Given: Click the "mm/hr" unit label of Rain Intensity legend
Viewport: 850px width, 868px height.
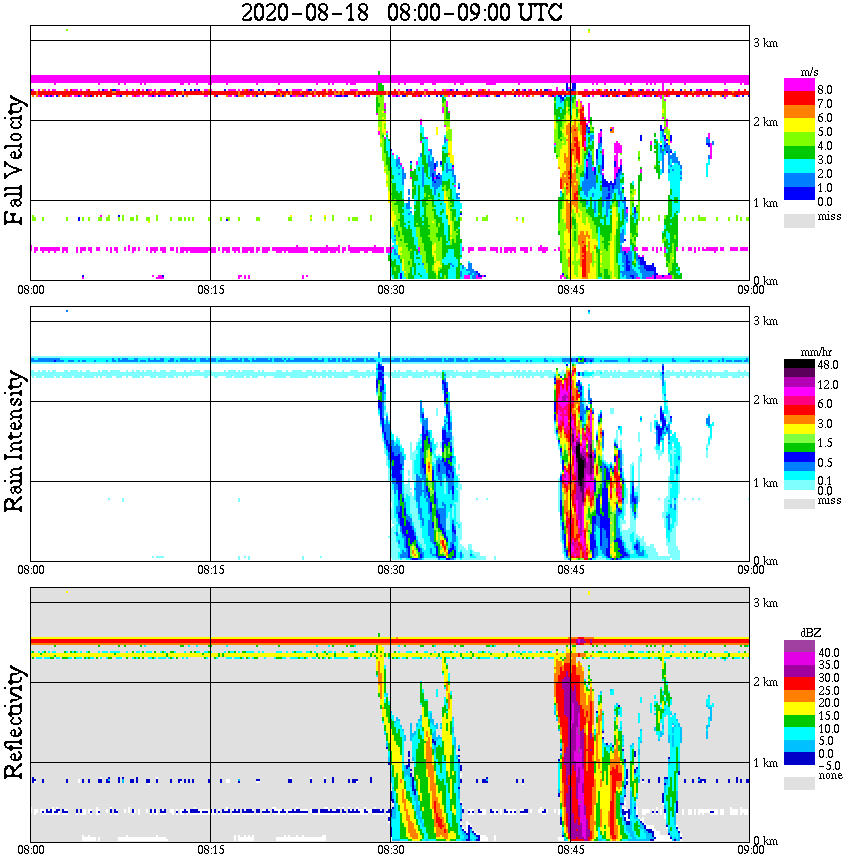Looking at the screenshot, I should pyautogui.click(x=816, y=352).
